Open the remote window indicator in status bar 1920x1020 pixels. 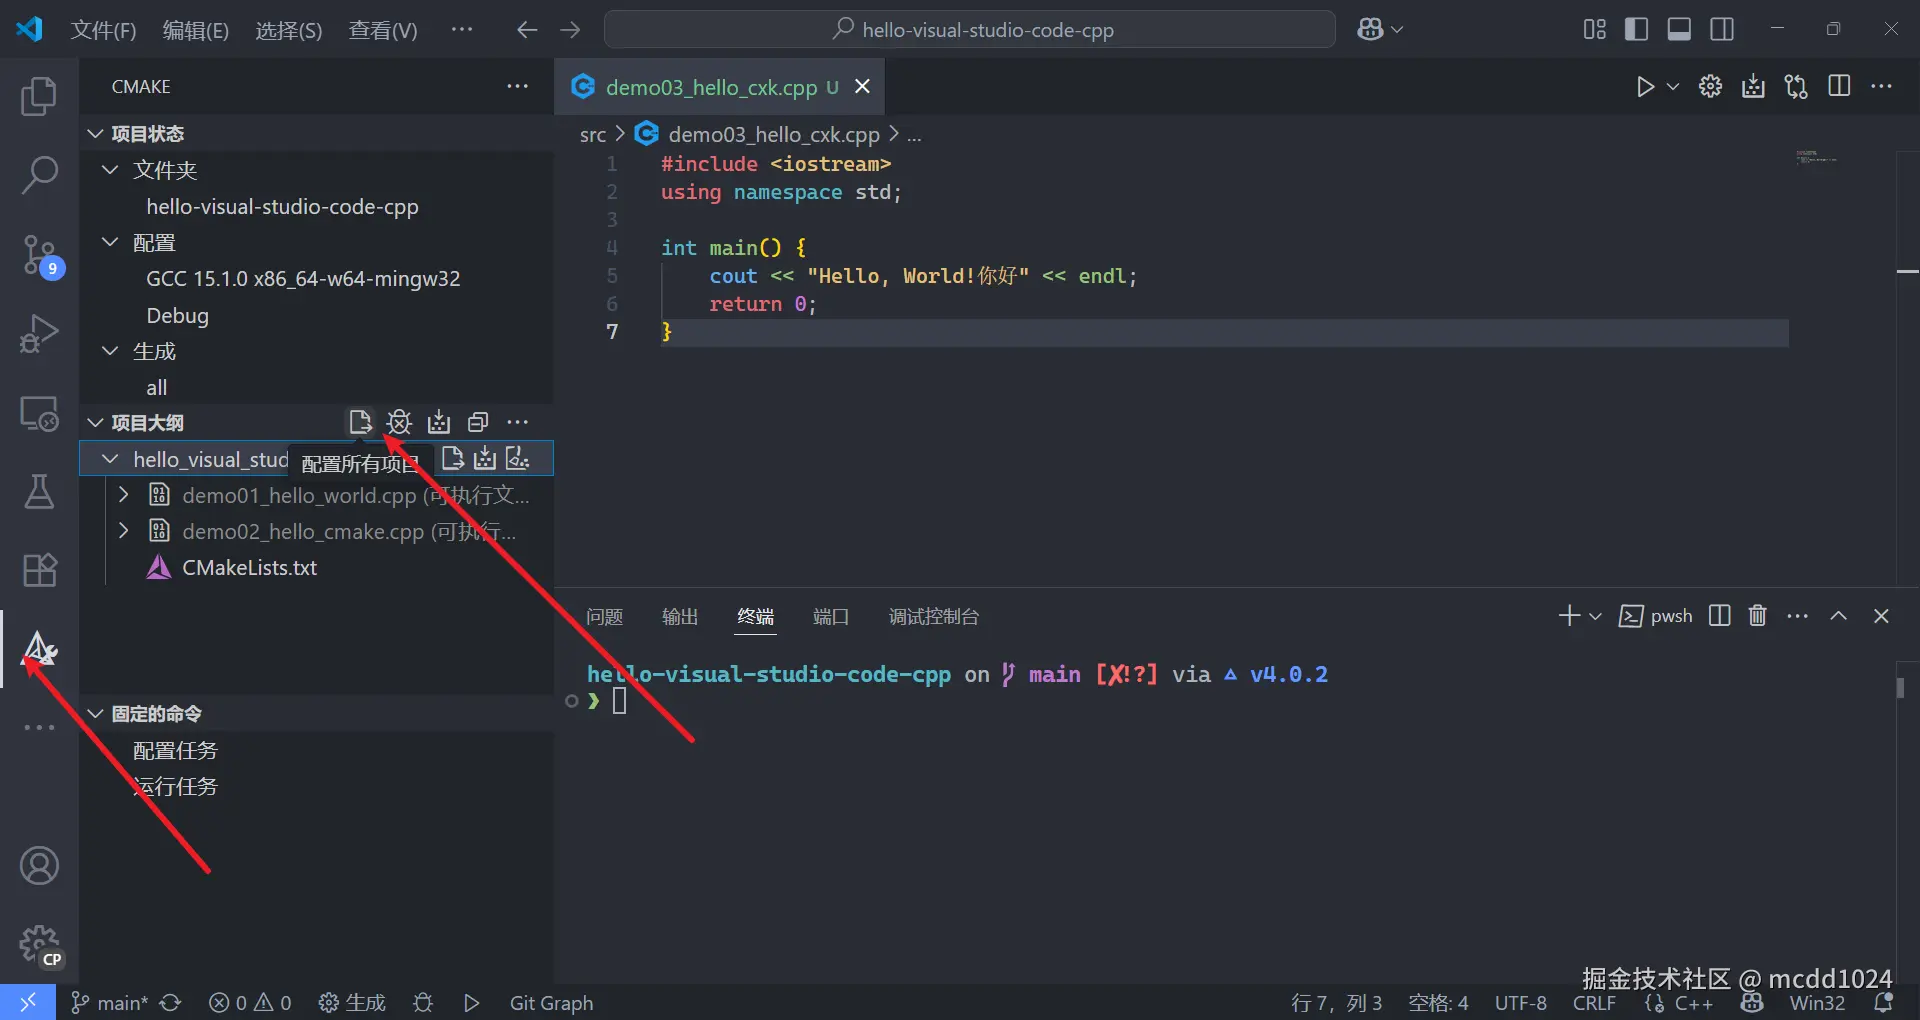(x=28, y=1002)
